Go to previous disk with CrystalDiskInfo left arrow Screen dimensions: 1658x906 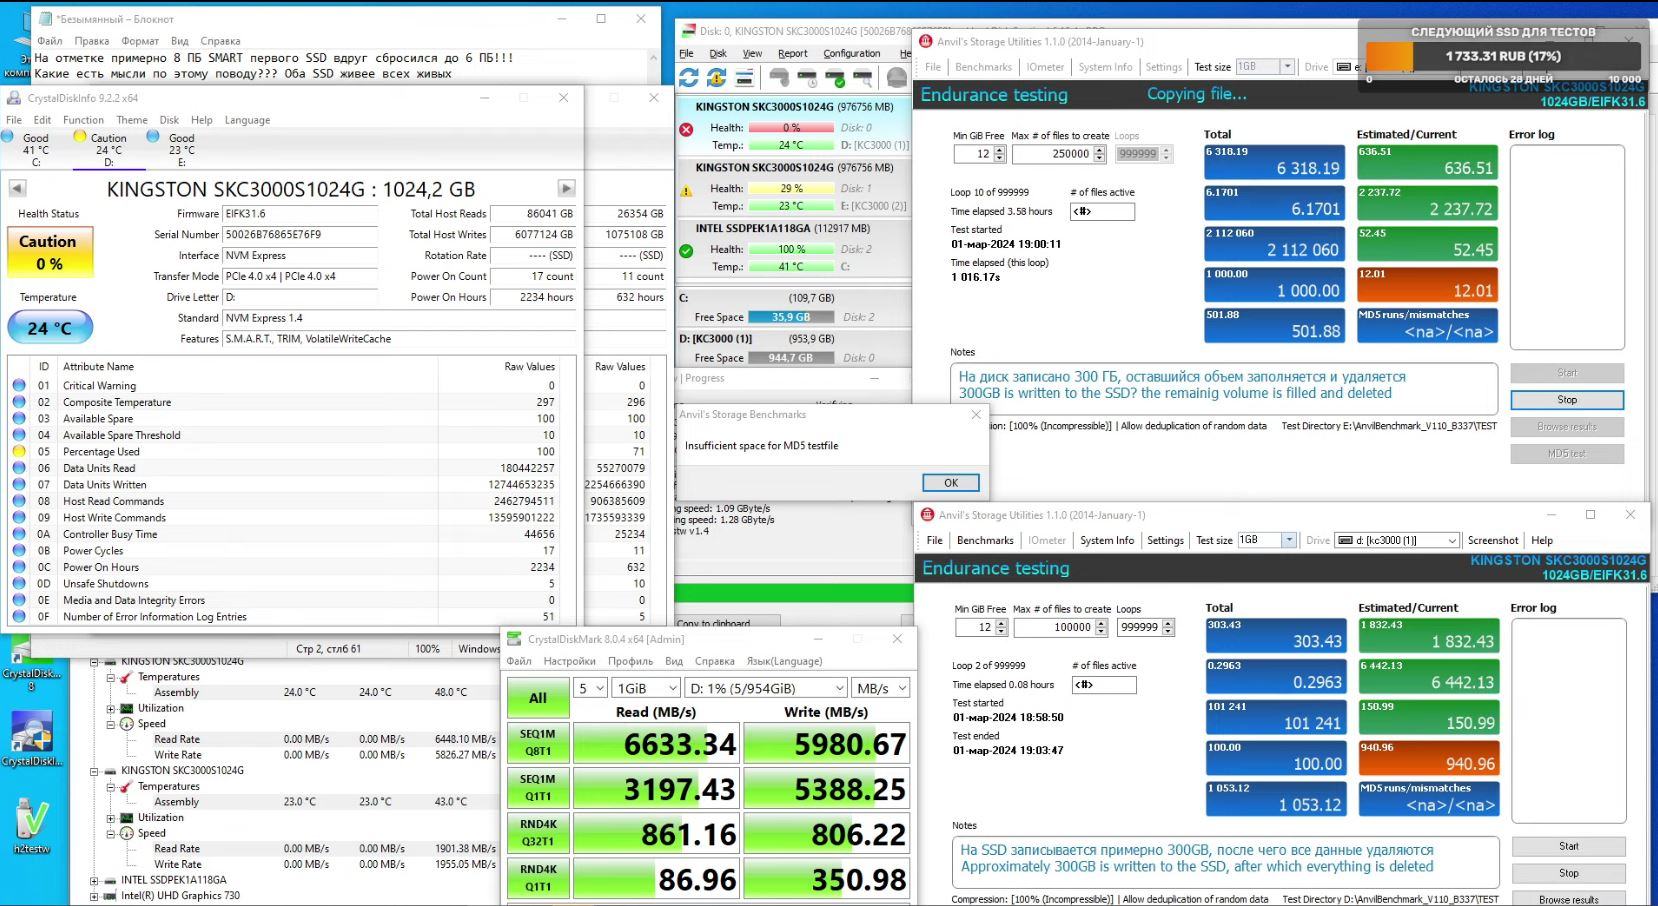[17, 188]
